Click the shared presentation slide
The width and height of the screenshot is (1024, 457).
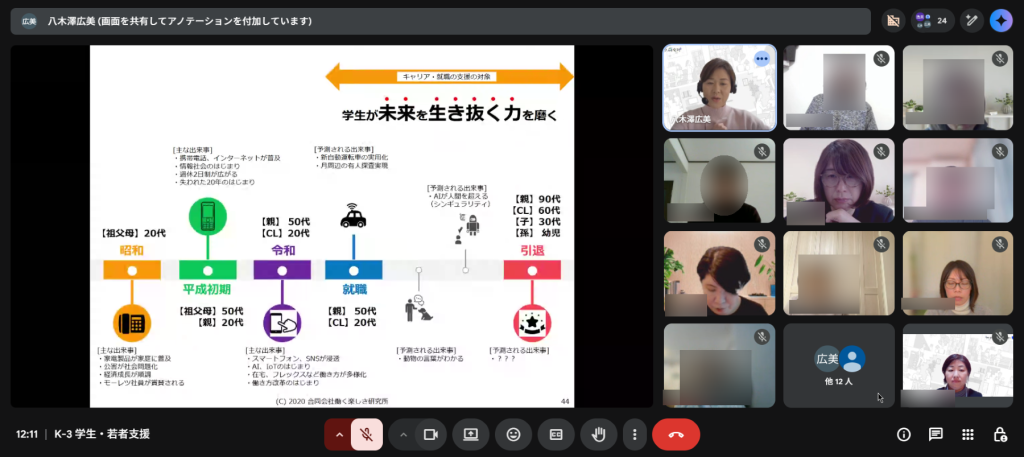click(x=331, y=226)
